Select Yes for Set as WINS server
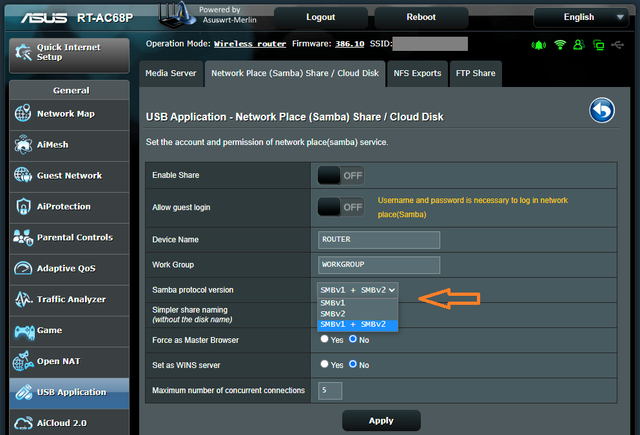Viewport: 640px width, 435px height. 324,364
